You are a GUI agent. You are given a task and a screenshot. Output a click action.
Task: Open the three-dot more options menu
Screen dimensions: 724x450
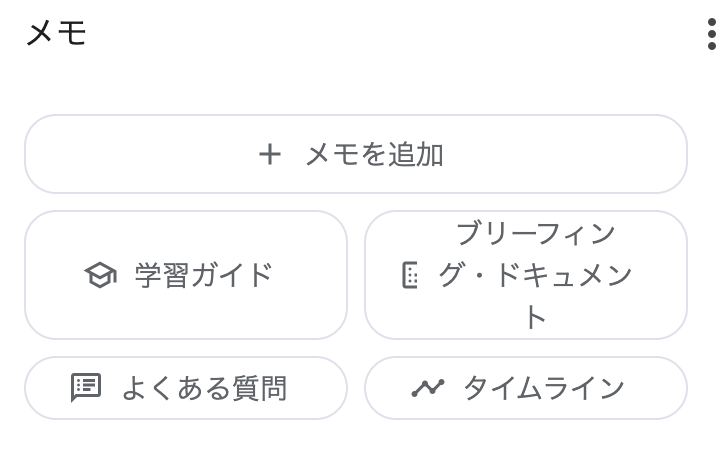[x=712, y=34]
